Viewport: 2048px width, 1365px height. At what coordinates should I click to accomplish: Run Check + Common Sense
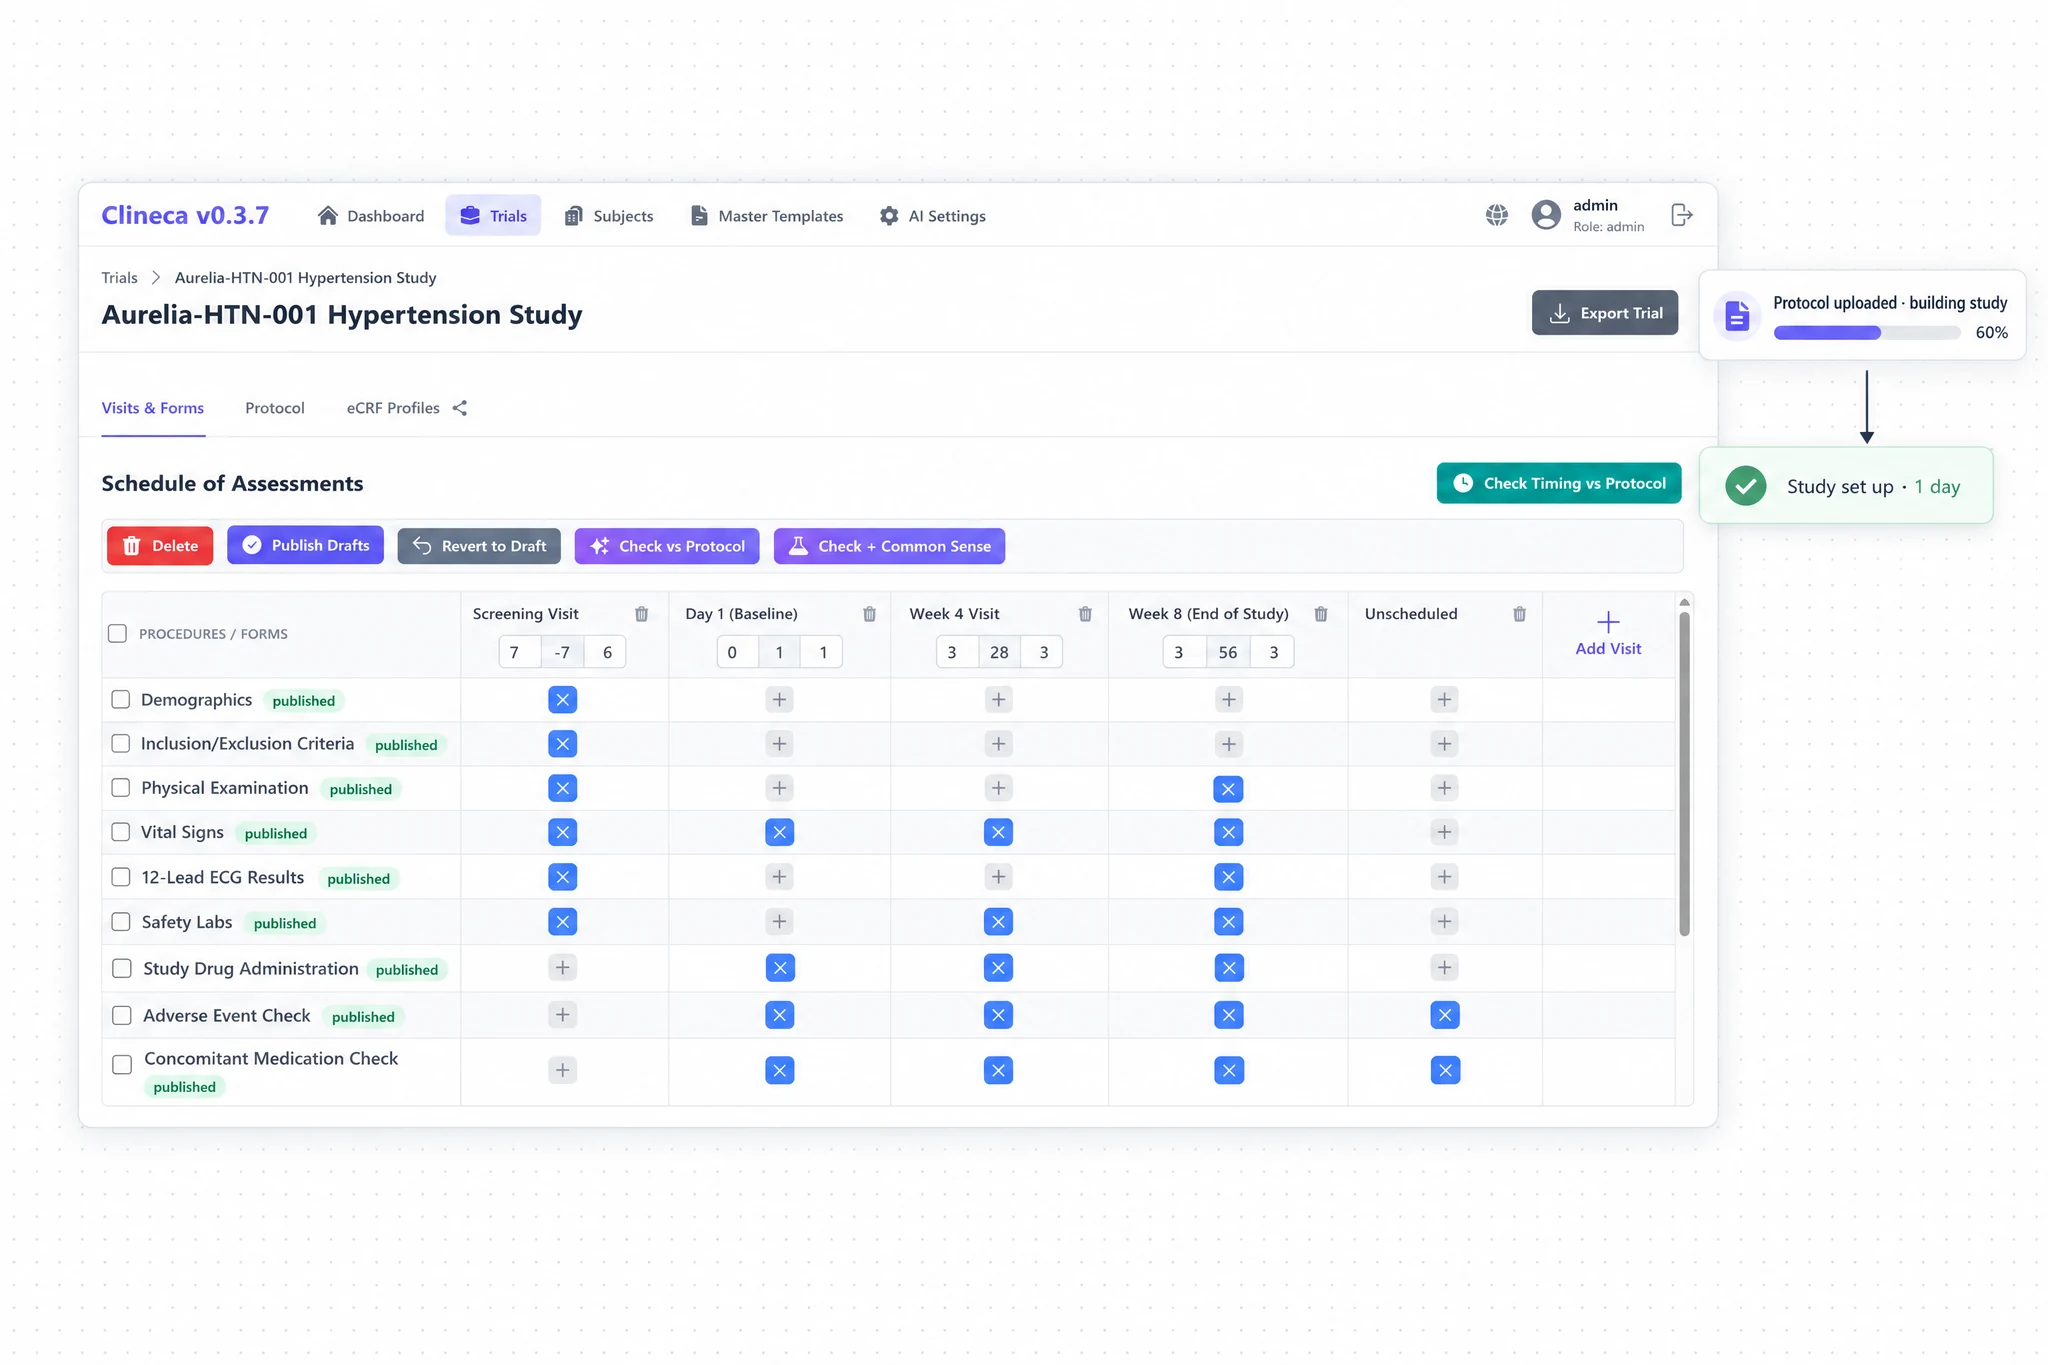click(889, 546)
